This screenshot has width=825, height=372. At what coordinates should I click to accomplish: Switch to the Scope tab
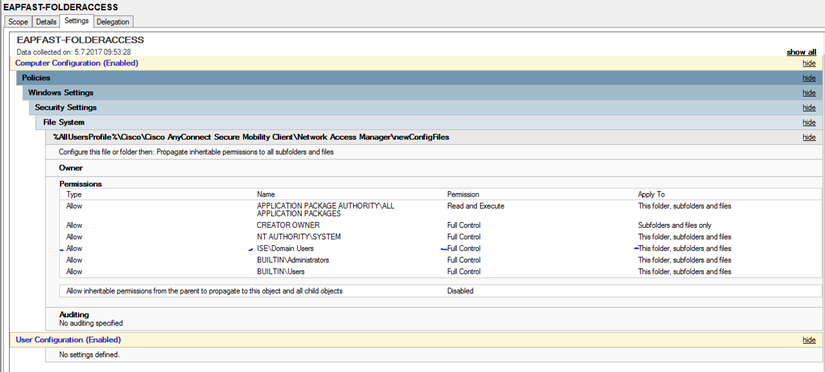click(x=18, y=22)
